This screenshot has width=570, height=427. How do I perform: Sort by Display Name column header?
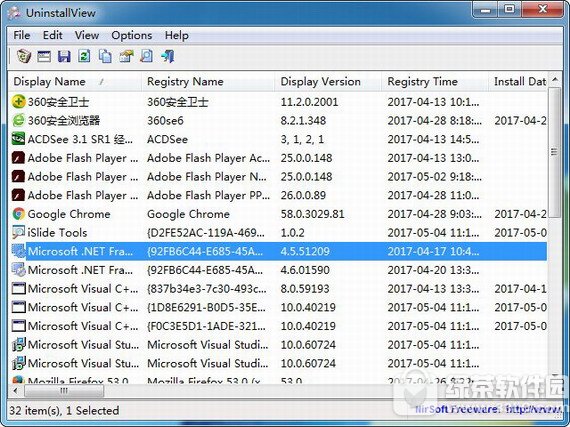click(75, 81)
